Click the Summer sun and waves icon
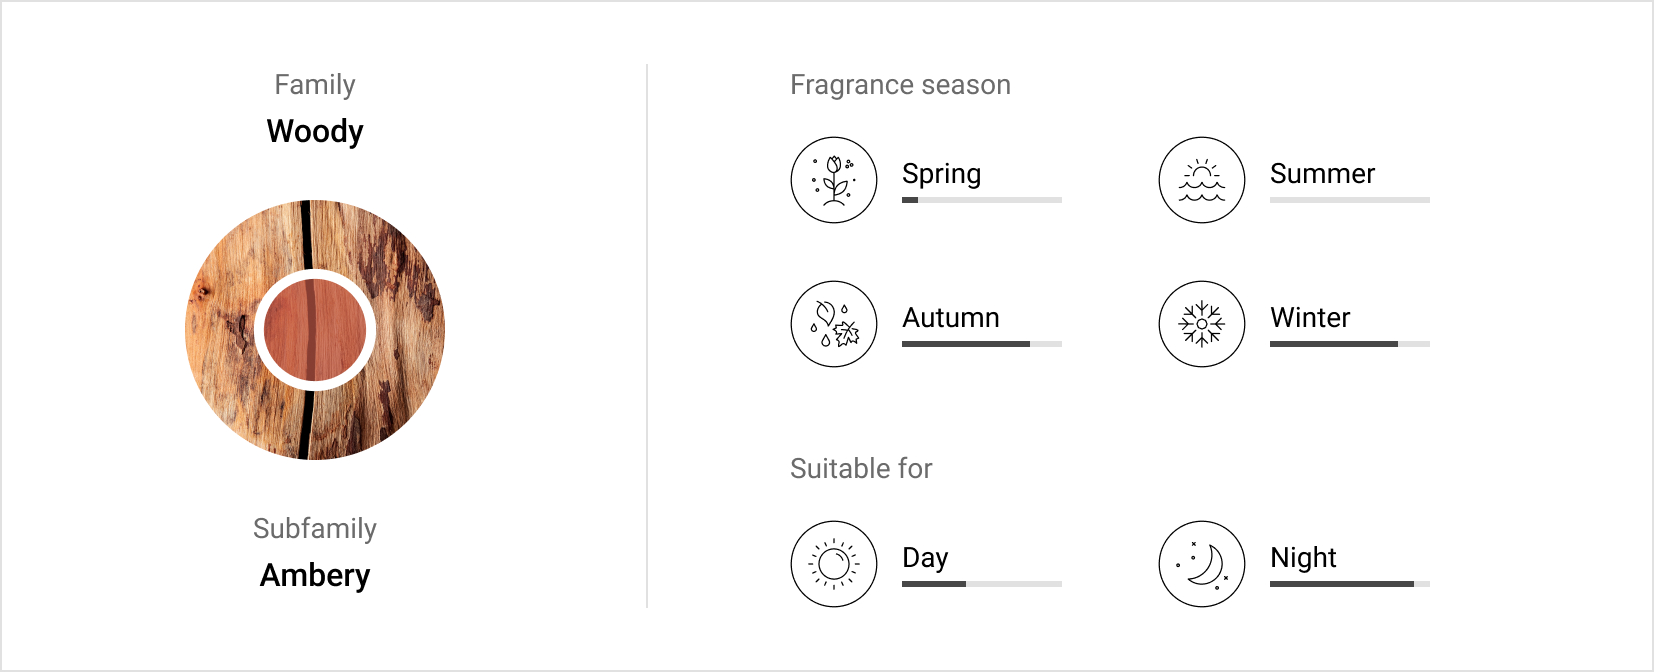Viewport: 1654px width, 672px height. (x=1202, y=180)
